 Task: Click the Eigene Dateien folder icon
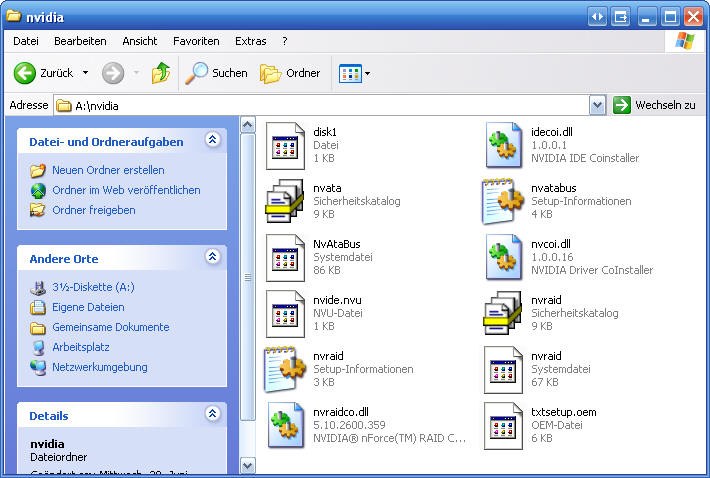click(x=38, y=307)
